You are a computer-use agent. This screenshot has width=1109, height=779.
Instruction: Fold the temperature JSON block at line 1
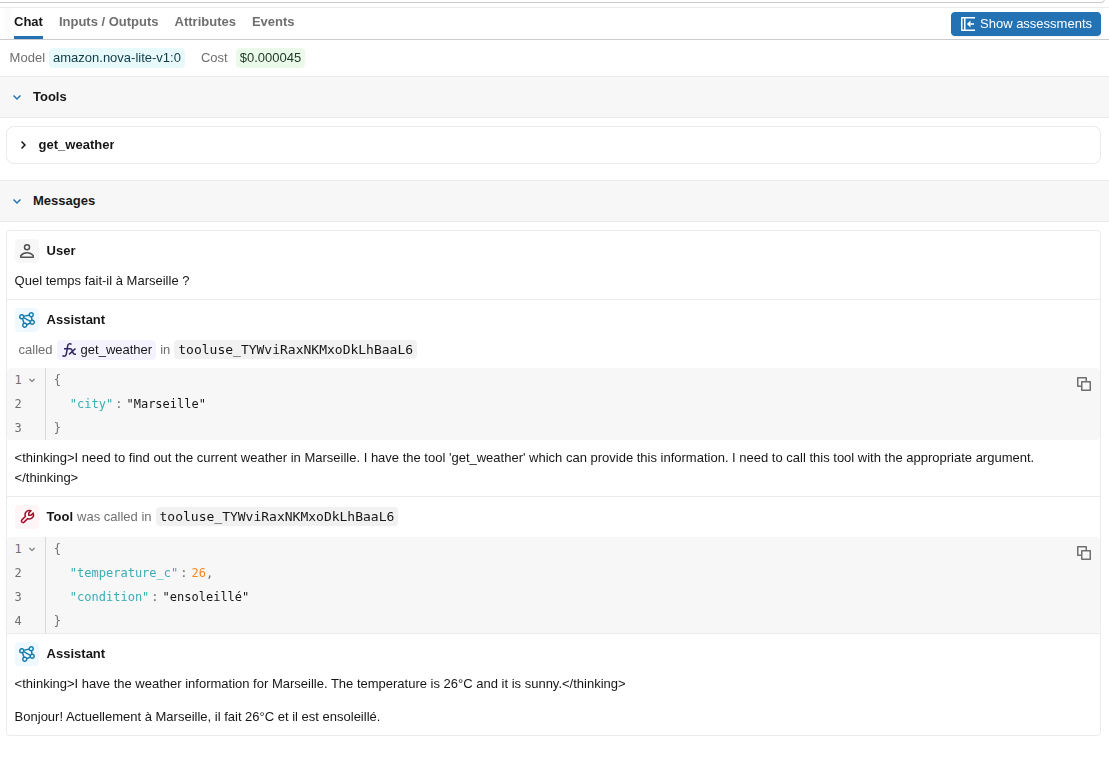click(x=32, y=550)
